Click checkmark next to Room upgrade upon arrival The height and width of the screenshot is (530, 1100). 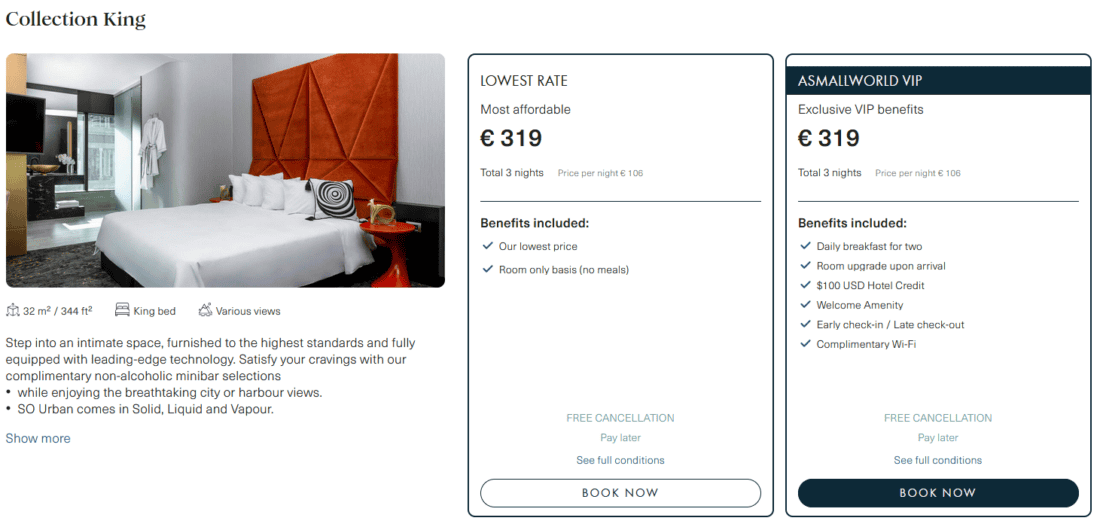click(805, 266)
